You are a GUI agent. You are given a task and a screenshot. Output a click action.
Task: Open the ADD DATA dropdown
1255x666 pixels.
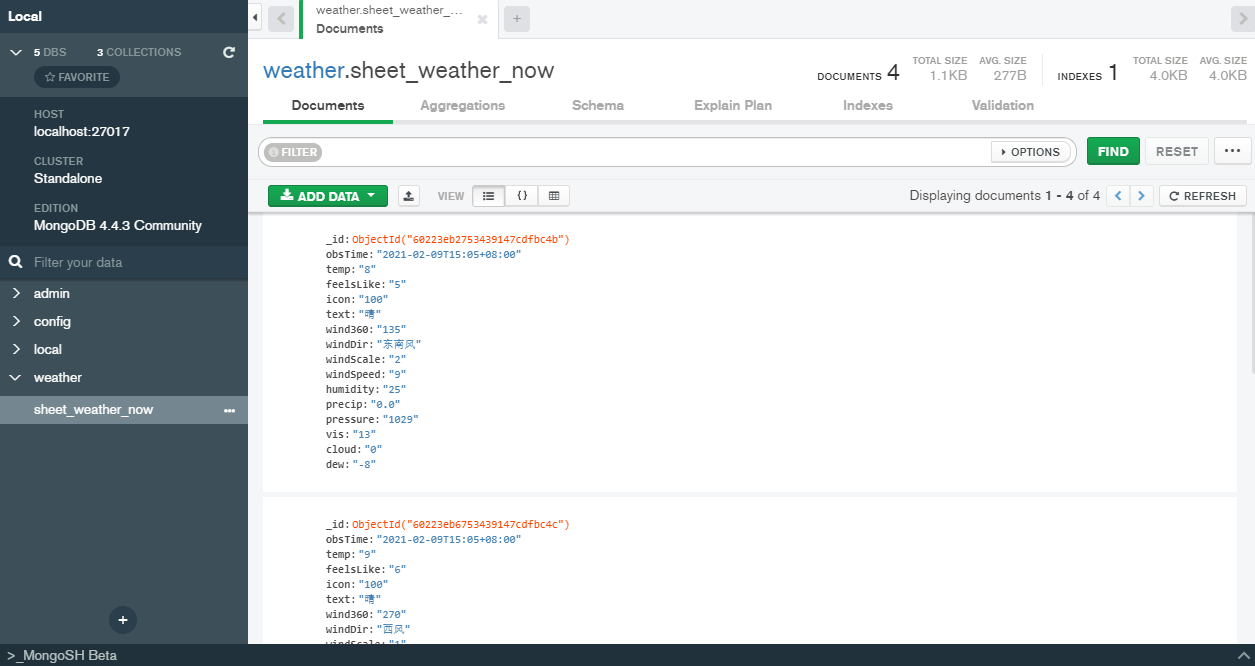coord(328,196)
